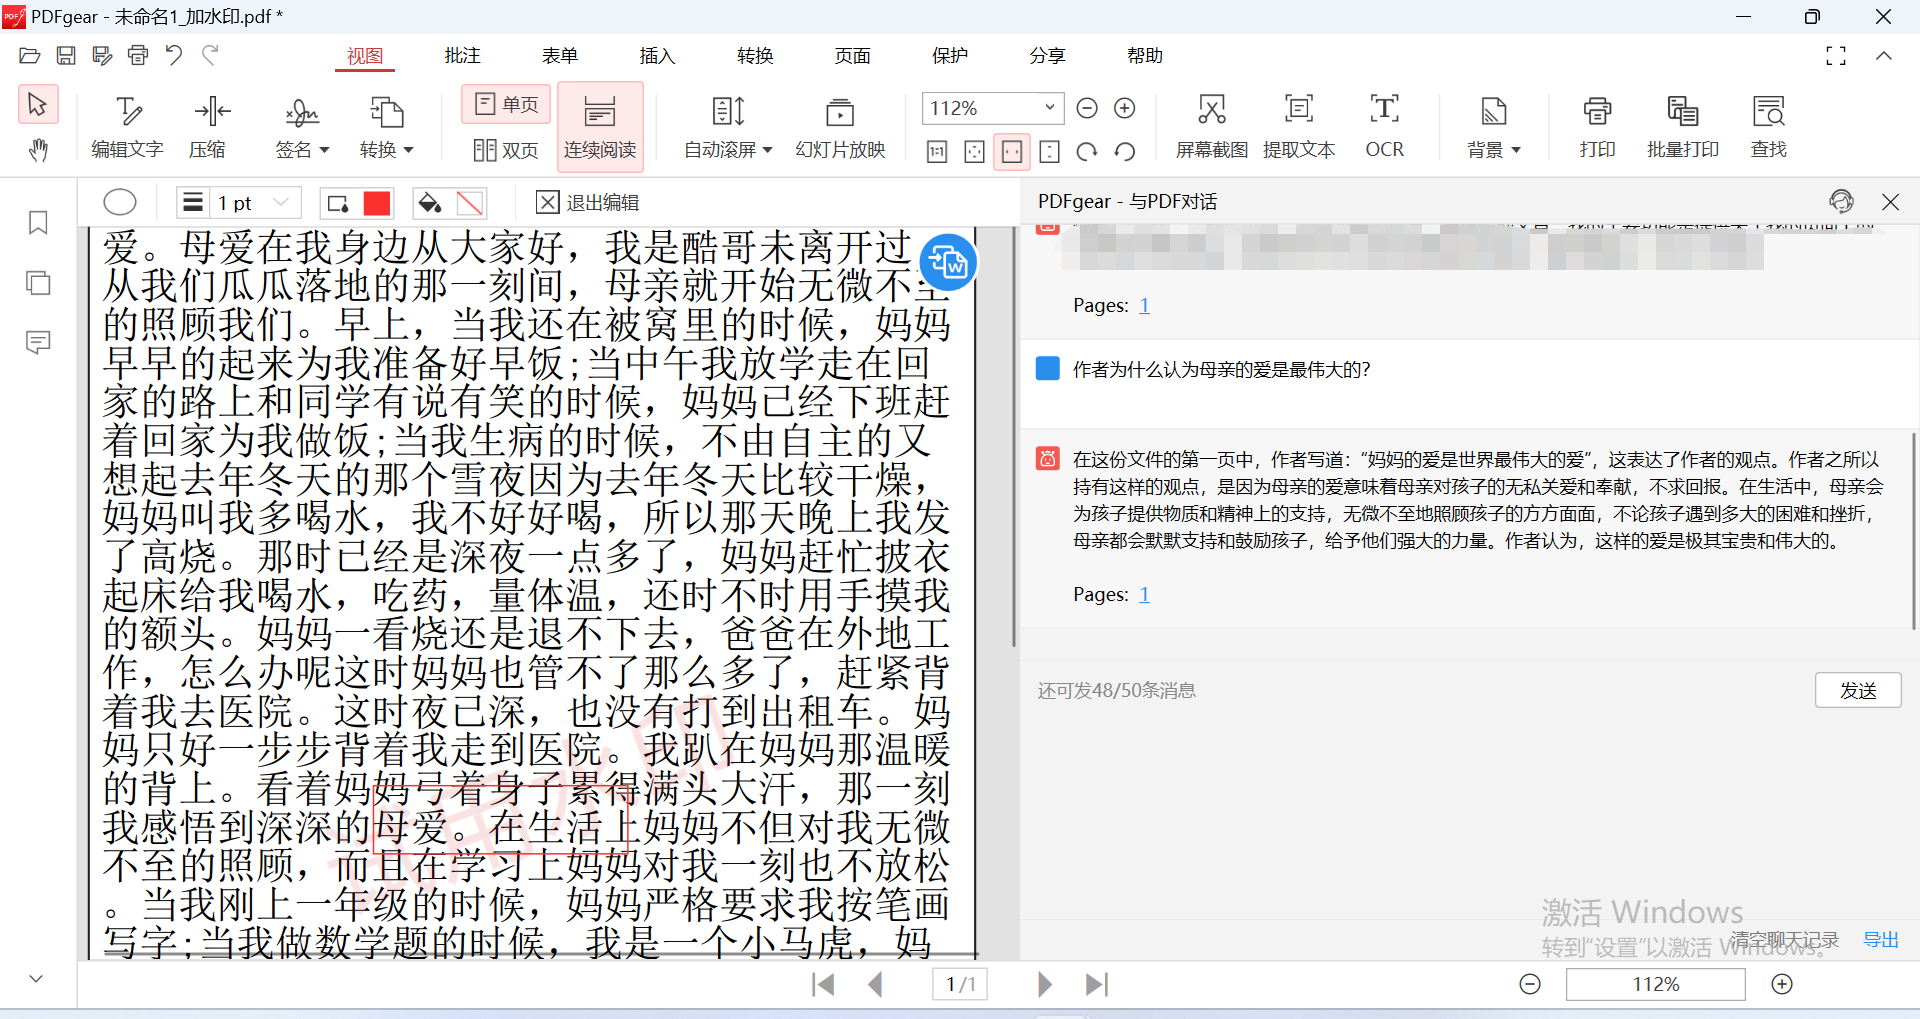Switch to 双页 two-page view
The height and width of the screenshot is (1019, 1920).
(505, 150)
